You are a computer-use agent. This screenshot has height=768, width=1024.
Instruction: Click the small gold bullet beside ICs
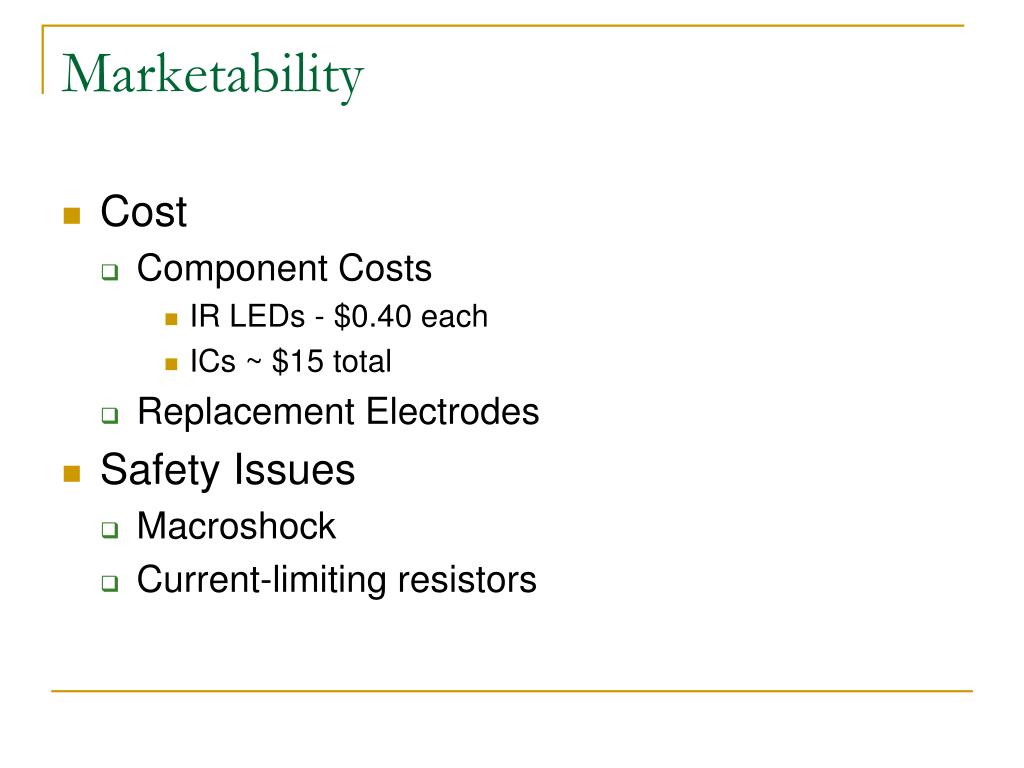click(x=171, y=364)
